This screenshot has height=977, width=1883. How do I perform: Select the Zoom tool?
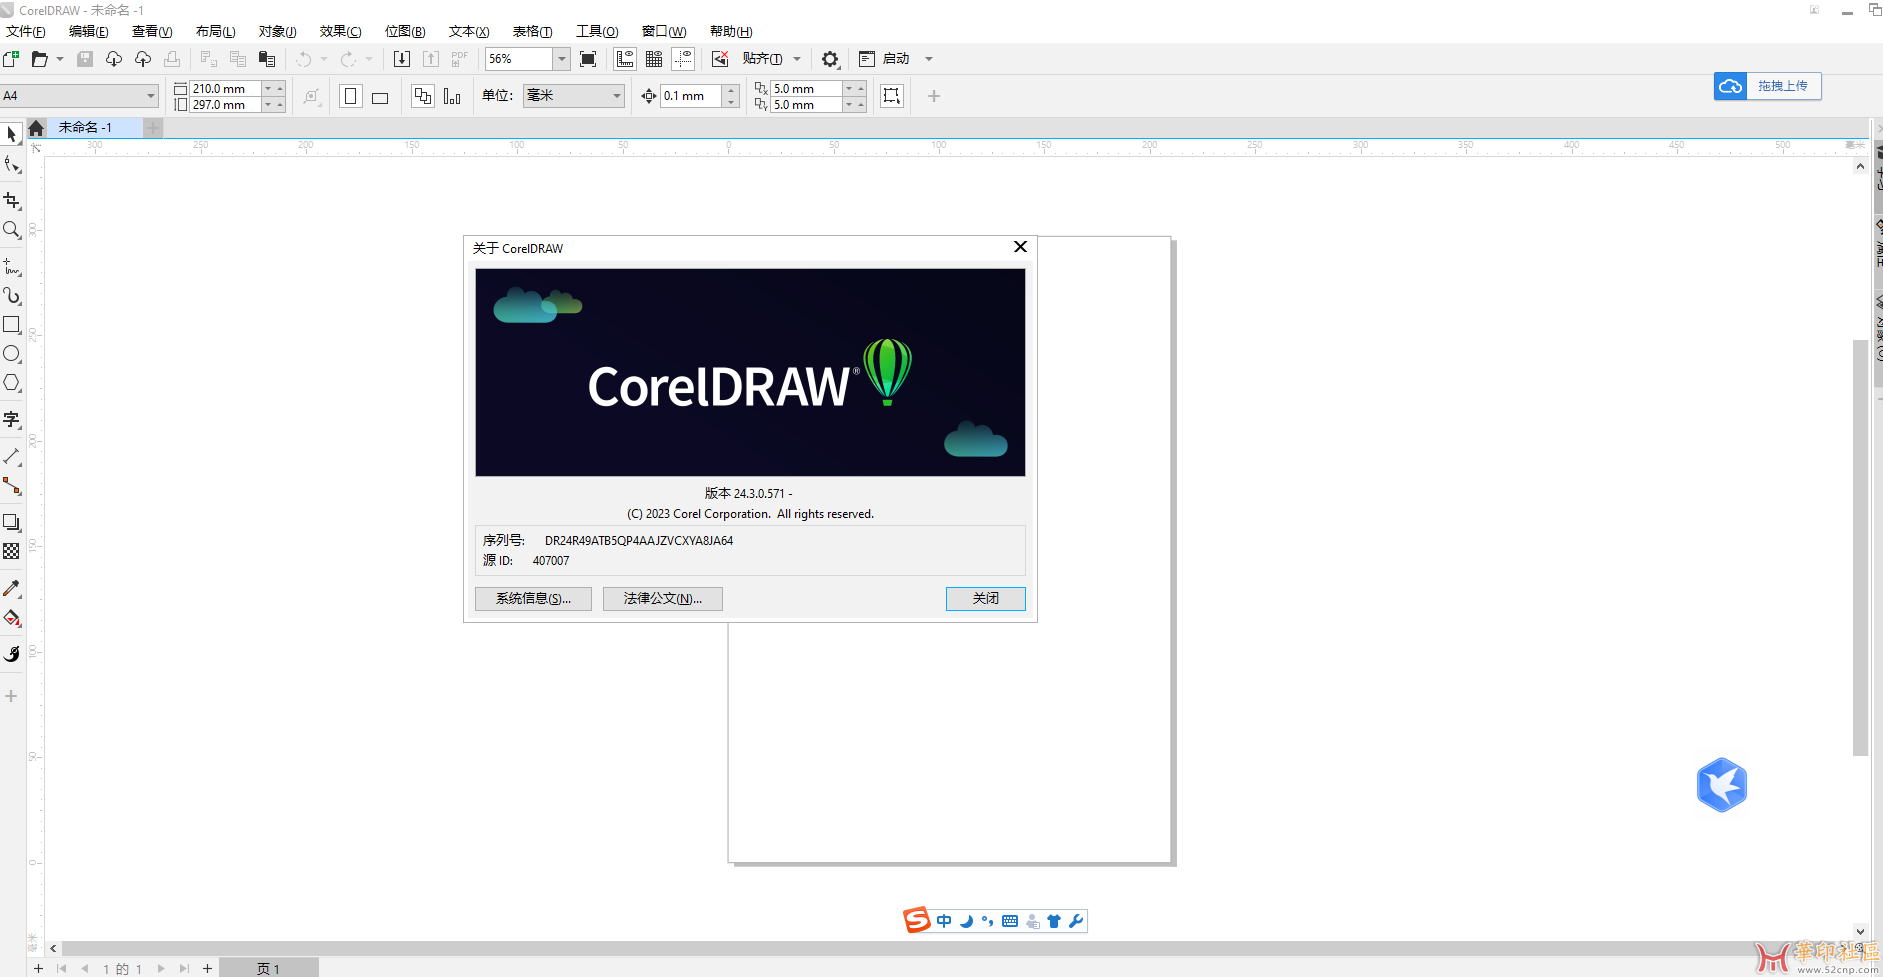(12, 230)
